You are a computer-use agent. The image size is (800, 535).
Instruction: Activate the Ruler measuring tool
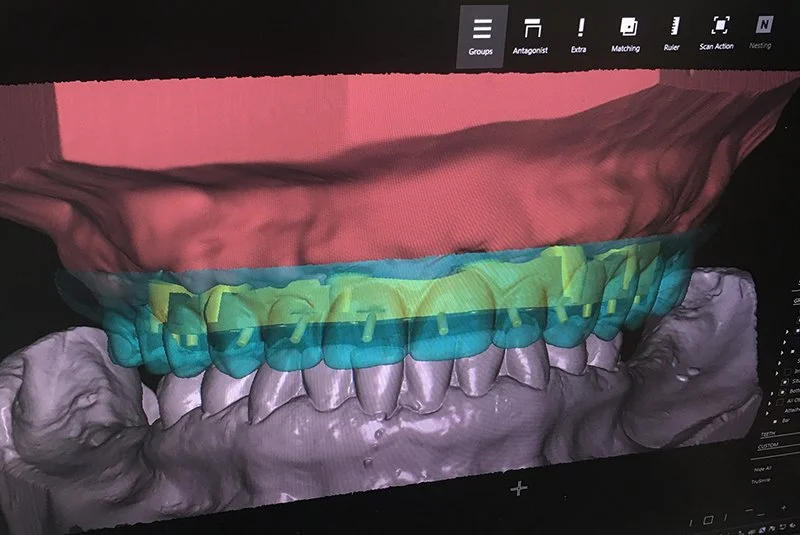672,34
